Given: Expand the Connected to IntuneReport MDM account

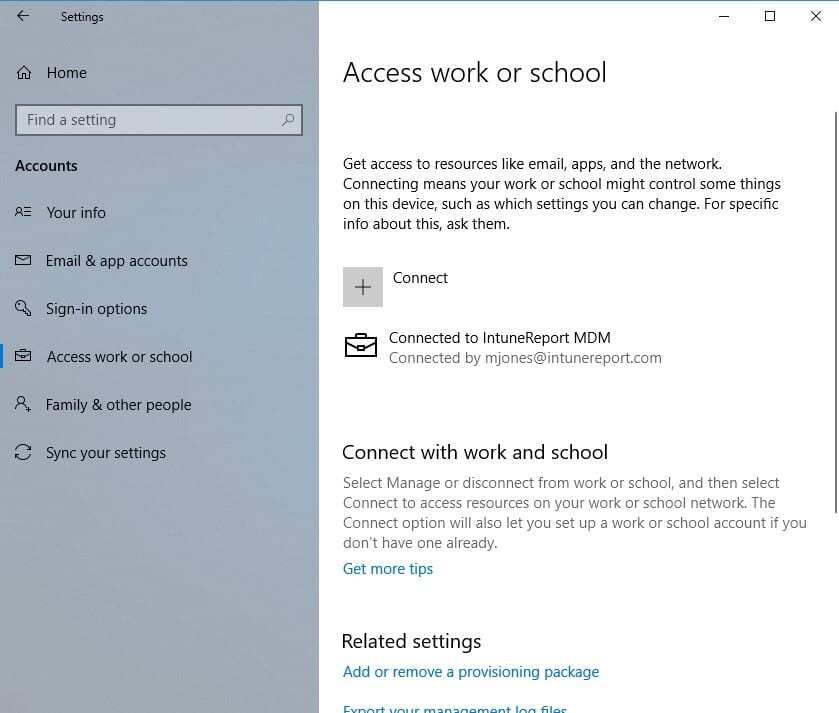Looking at the screenshot, I should 498,347.
